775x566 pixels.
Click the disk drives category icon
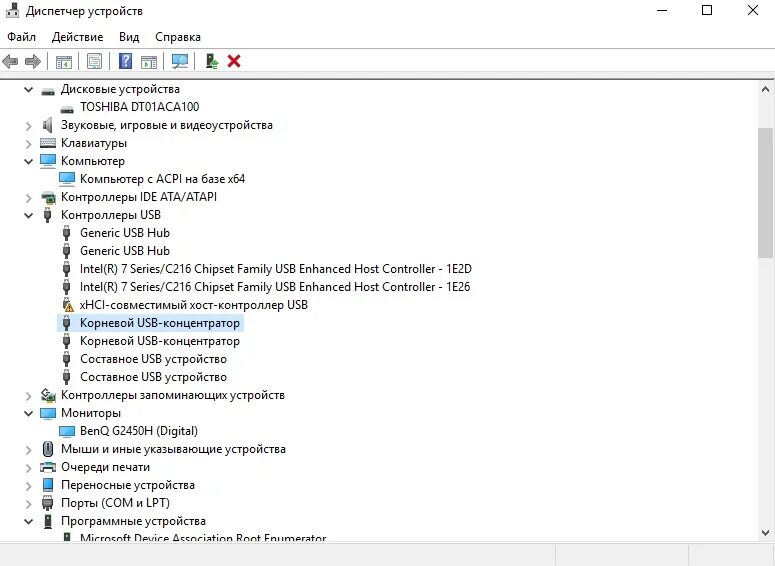click(x=48, y=90)
